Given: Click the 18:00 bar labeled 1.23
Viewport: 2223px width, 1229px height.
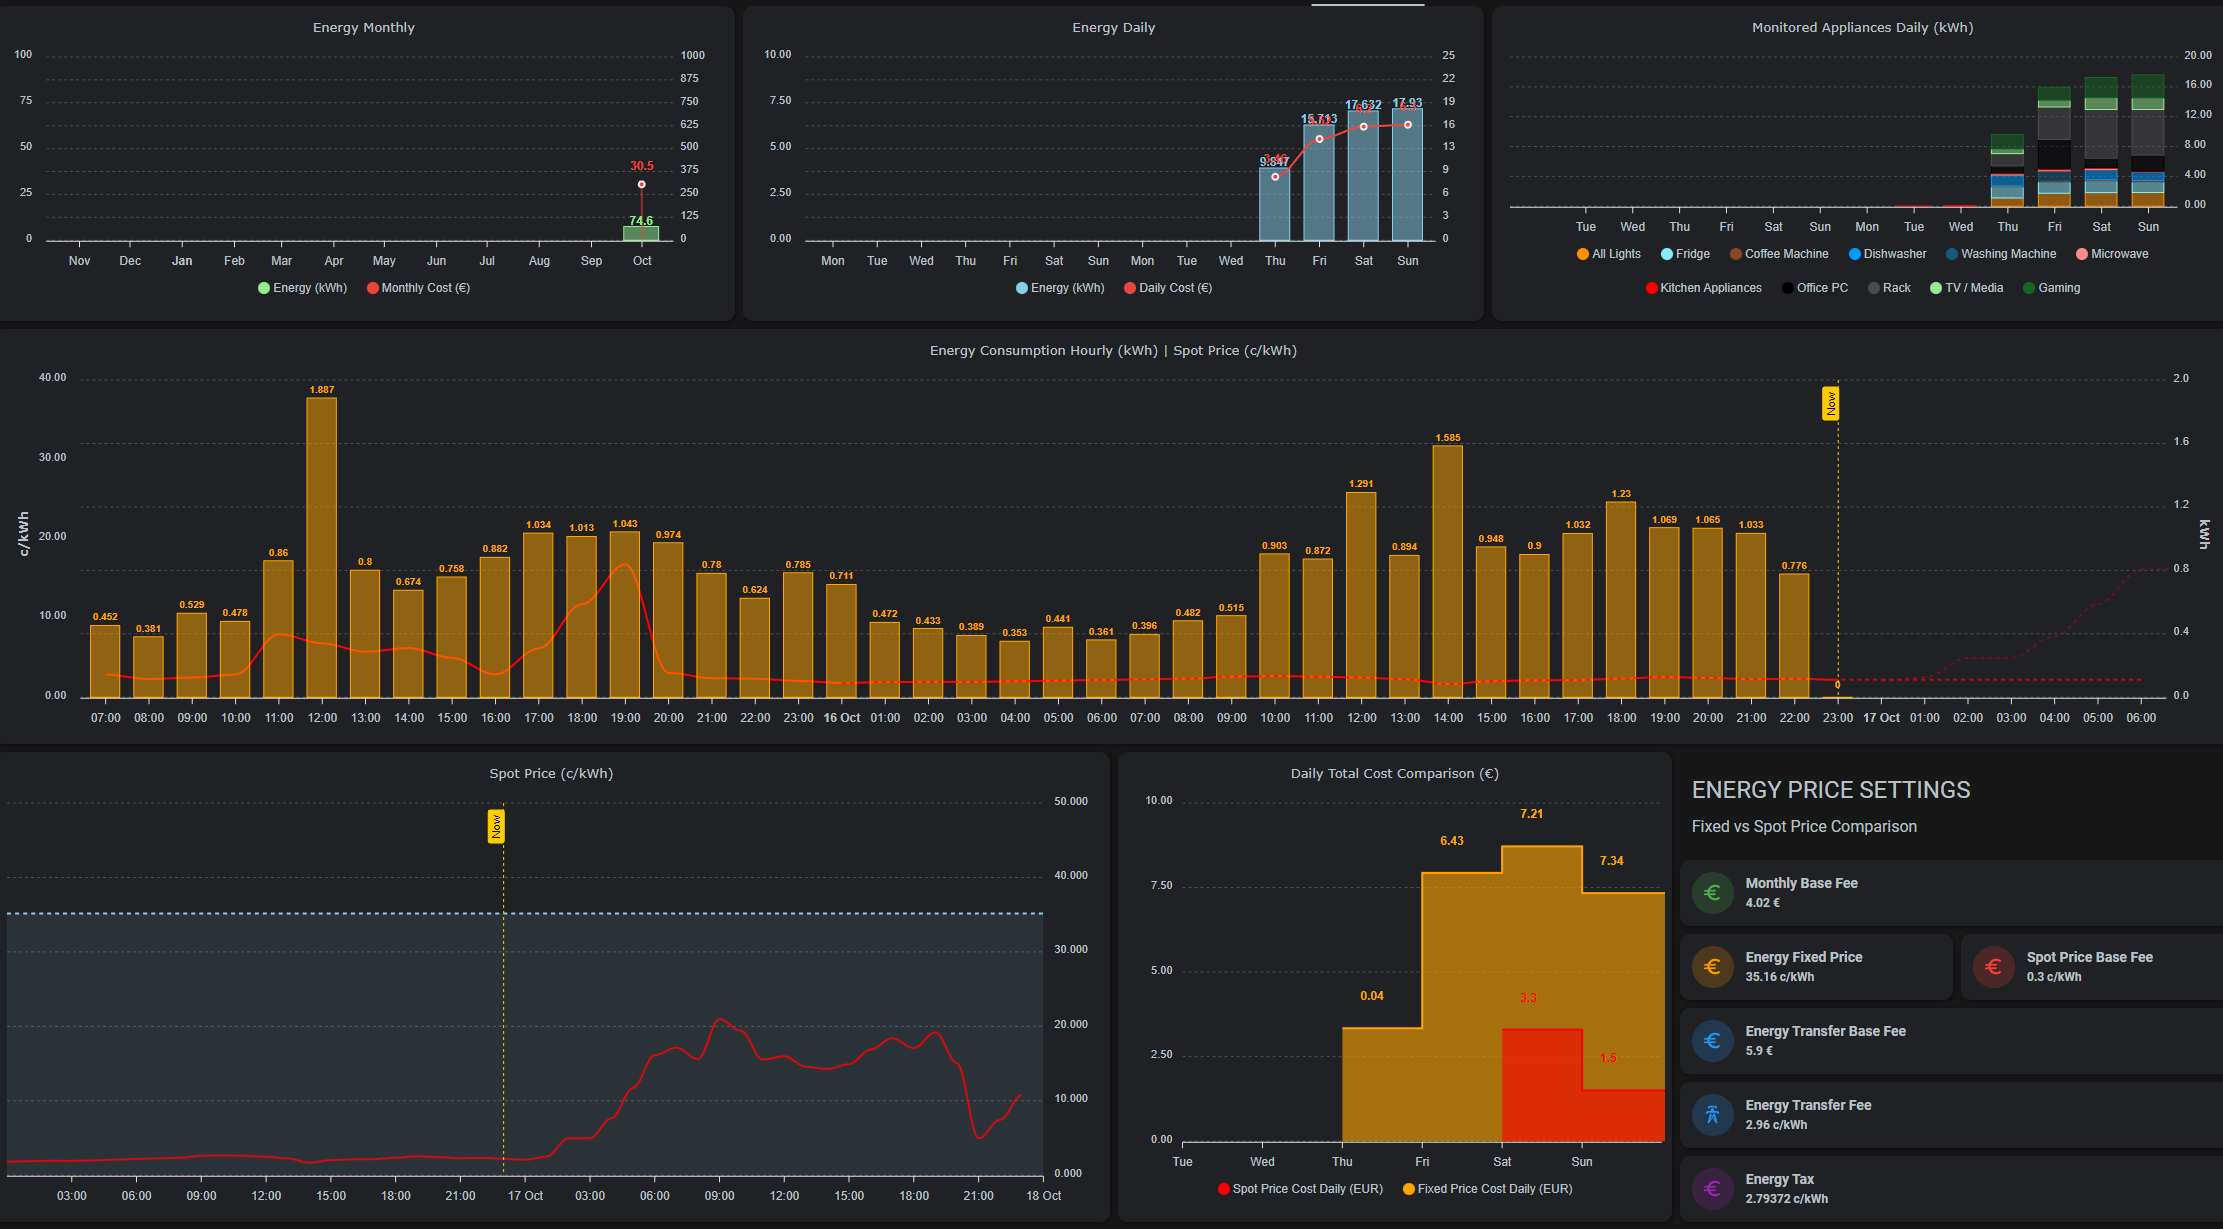Looking at the screenshot, I should (x=1621, y=599).
